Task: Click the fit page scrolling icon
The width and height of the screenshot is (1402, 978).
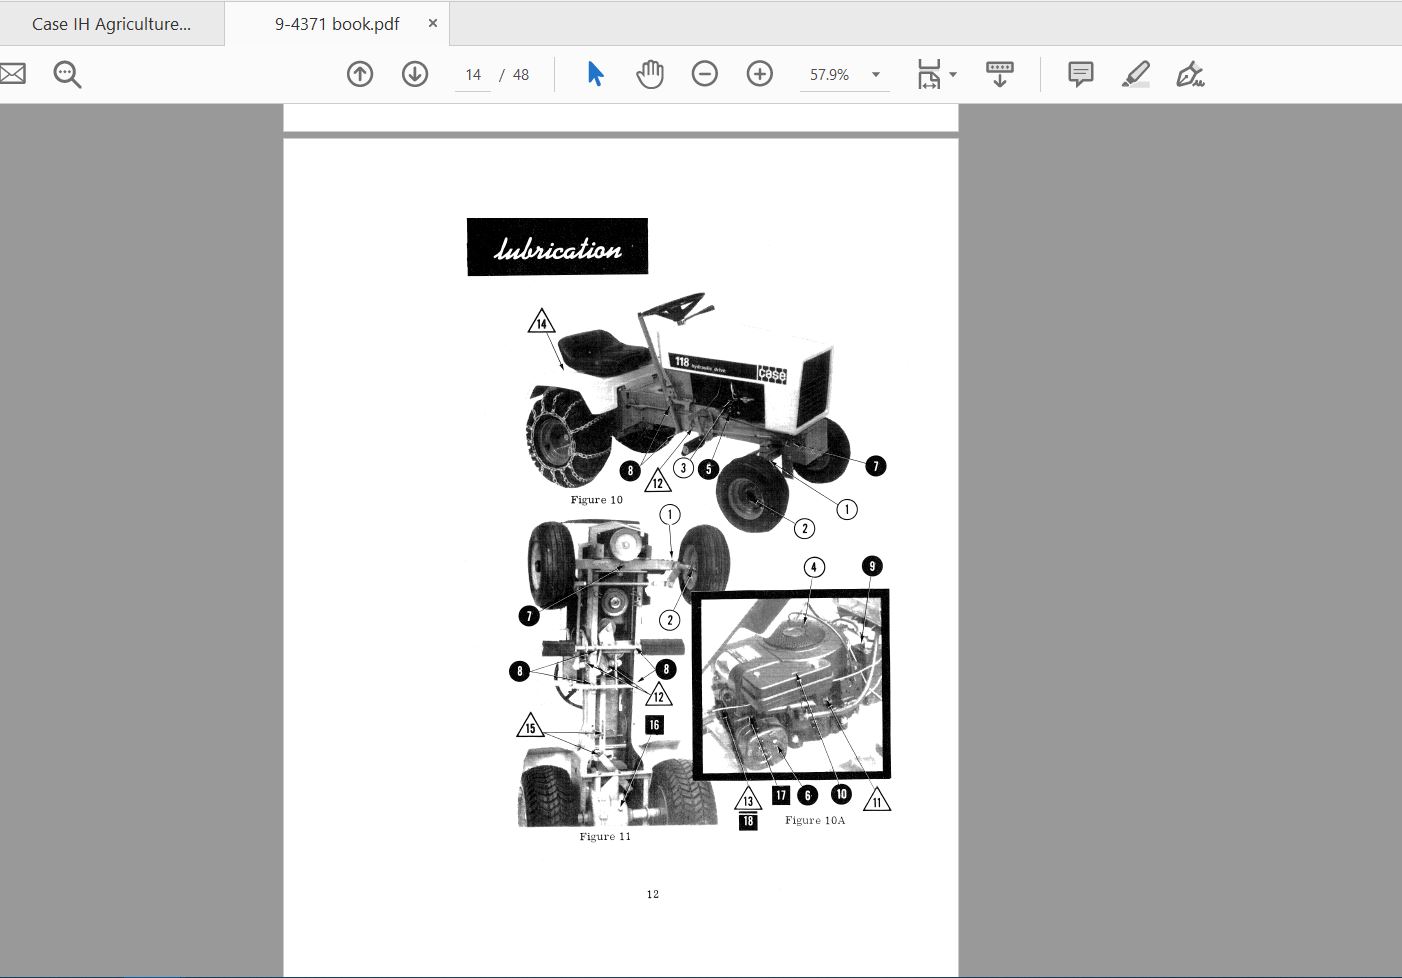Action: (x=928, y=74)
